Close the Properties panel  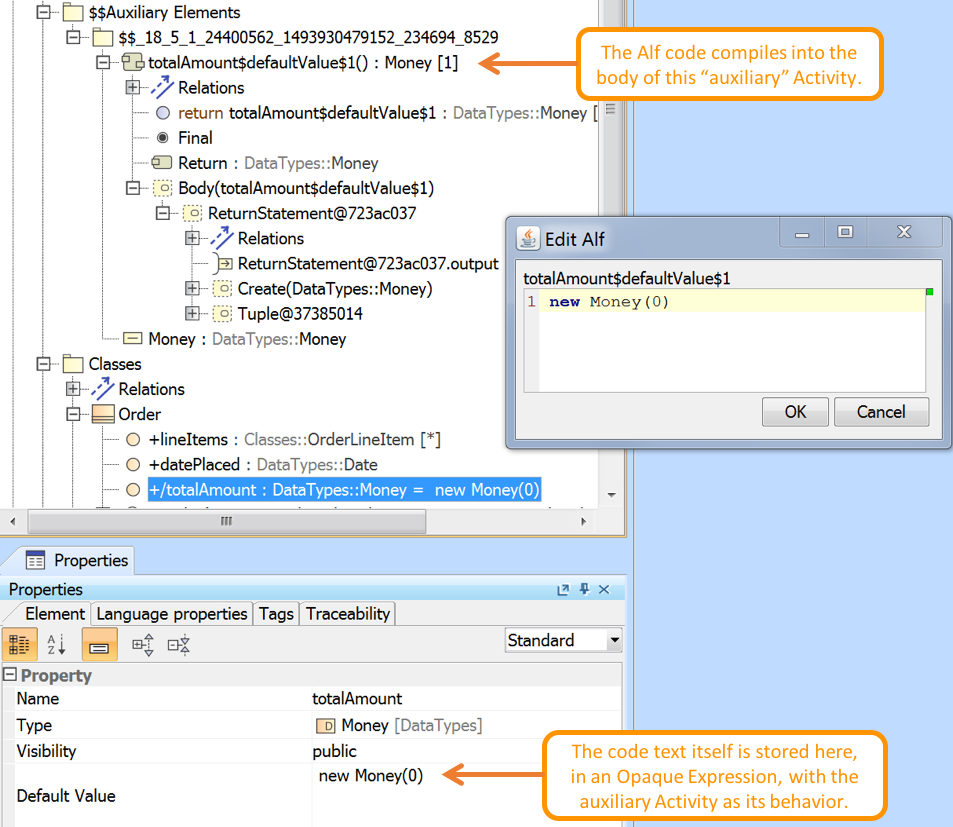click(x=604, y=590)
